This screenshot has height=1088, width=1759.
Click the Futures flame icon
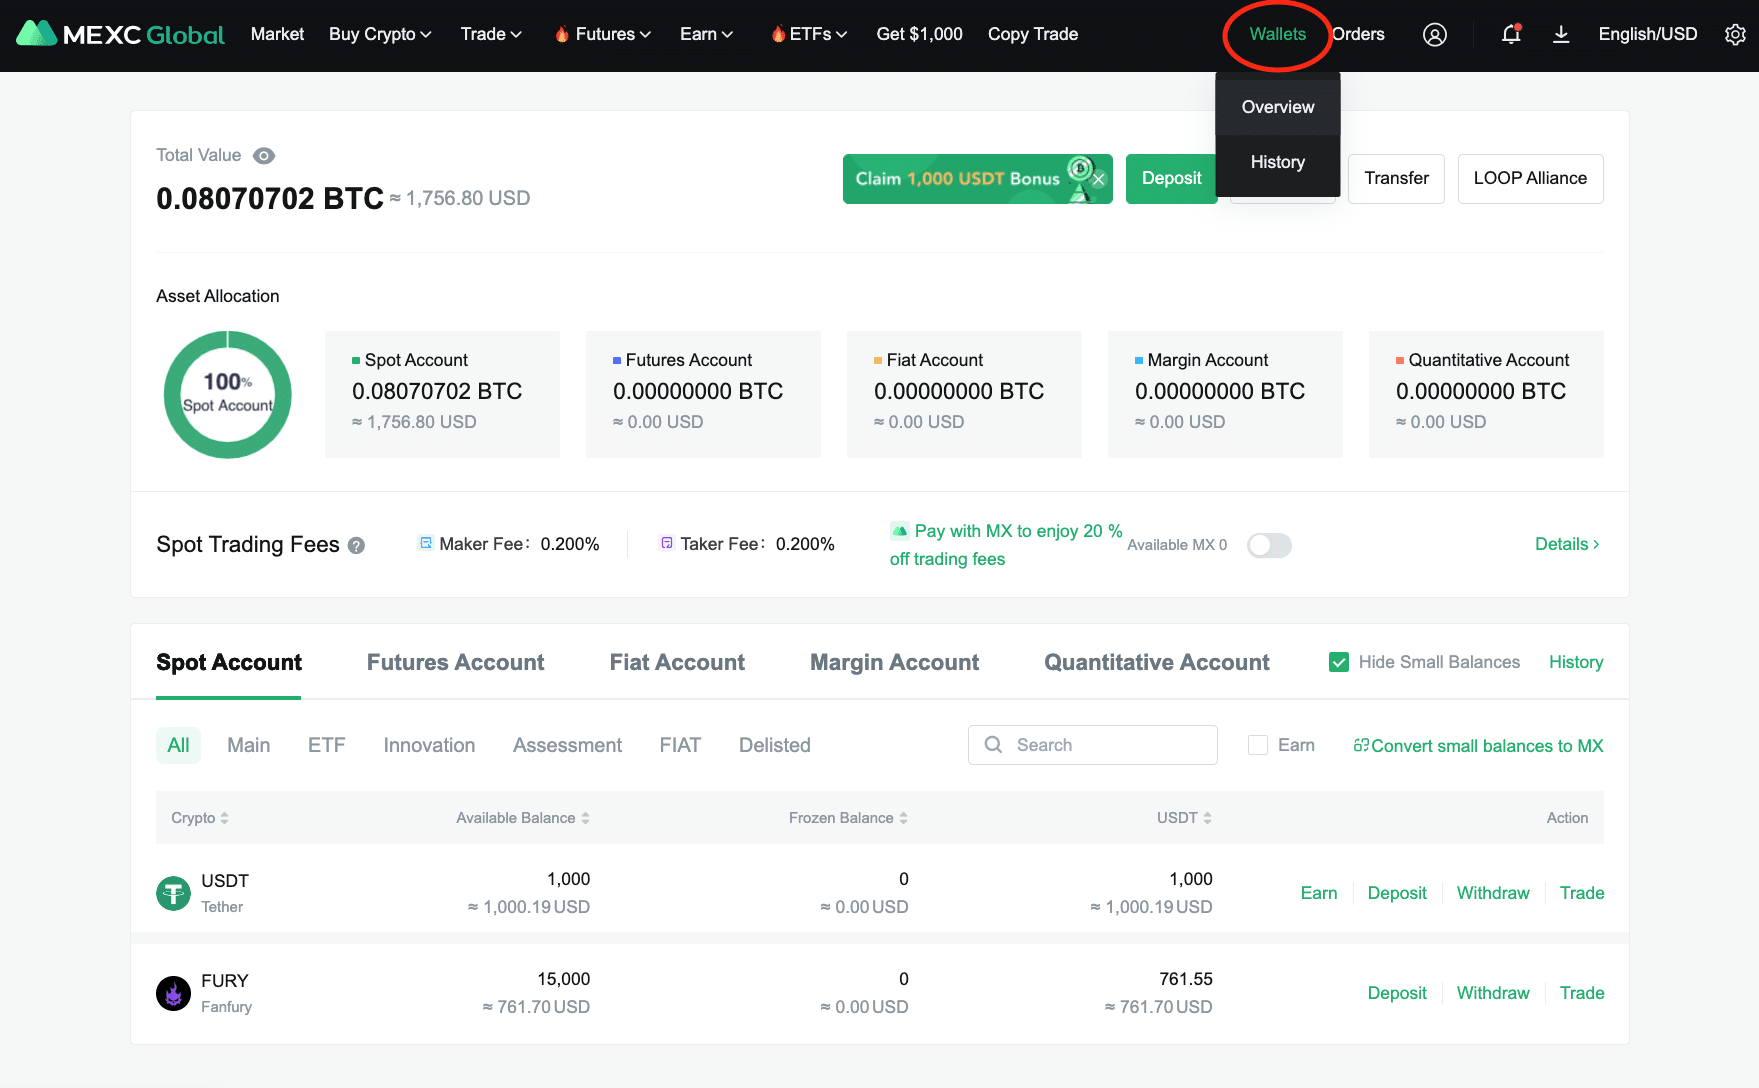pos(562,34)
